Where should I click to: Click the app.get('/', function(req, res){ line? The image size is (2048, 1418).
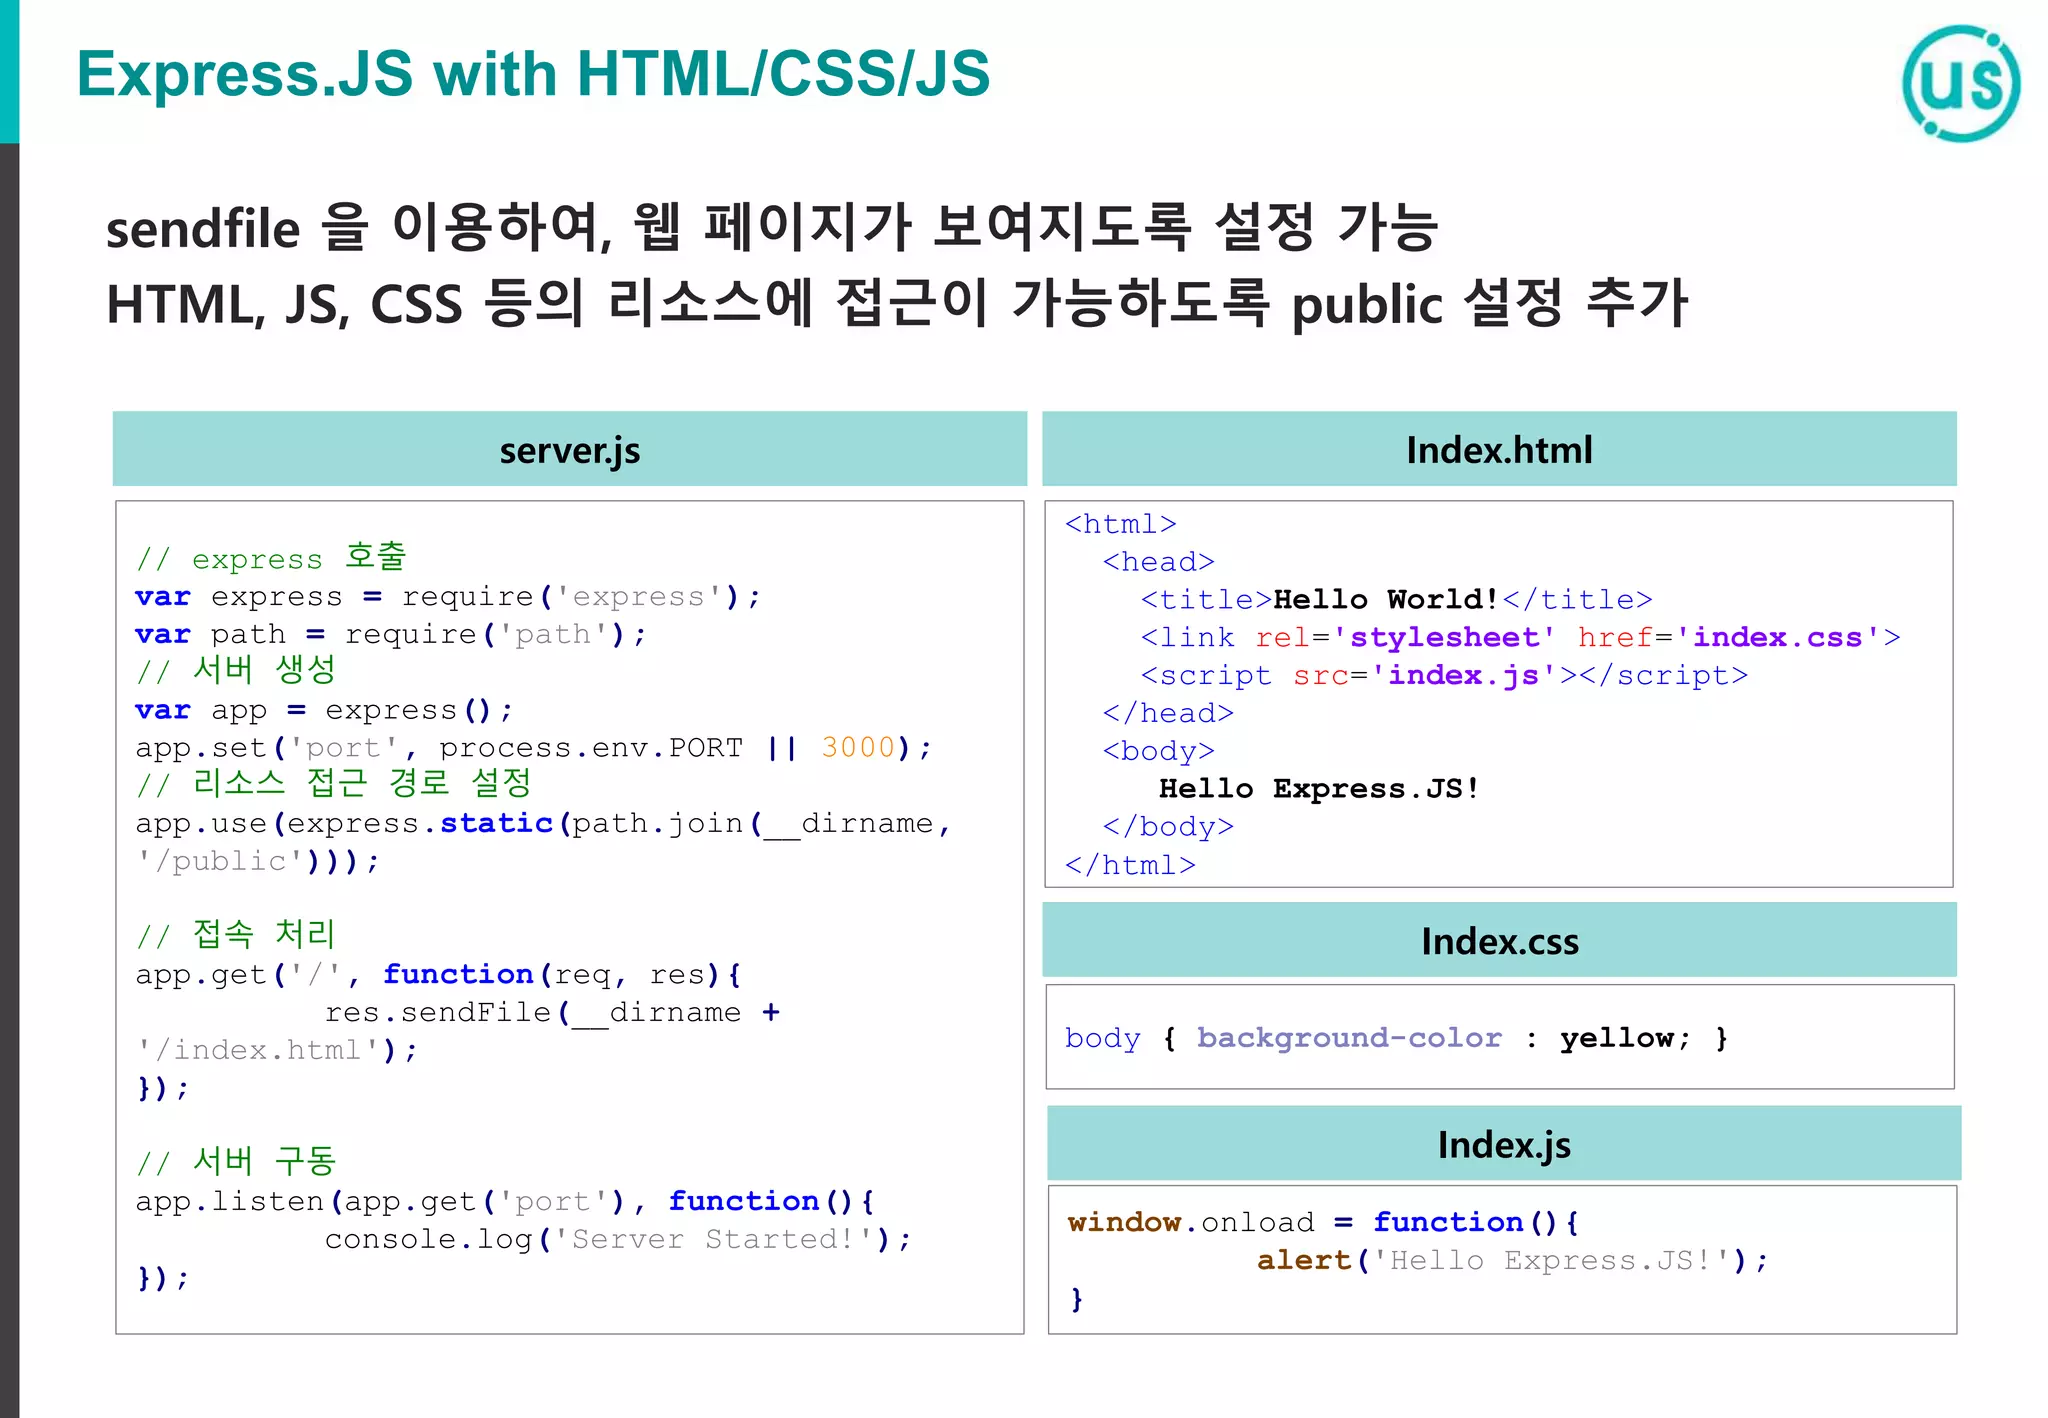pos(439,975)
